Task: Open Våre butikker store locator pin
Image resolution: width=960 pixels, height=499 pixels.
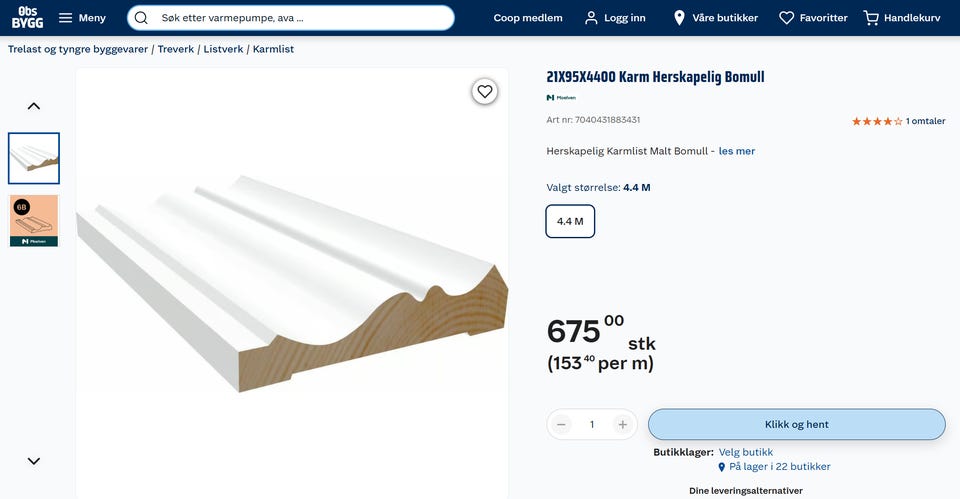Action: pyautogui.click(x=680, y=18)
